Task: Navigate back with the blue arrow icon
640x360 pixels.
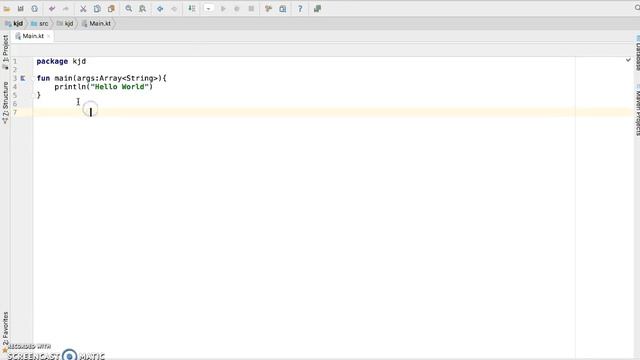Action: pos(160,9)
